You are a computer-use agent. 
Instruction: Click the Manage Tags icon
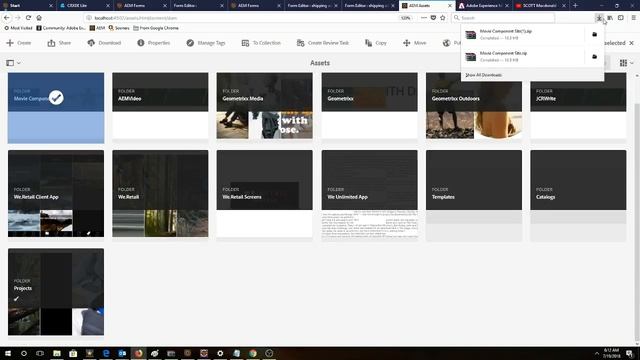(190, 43)
